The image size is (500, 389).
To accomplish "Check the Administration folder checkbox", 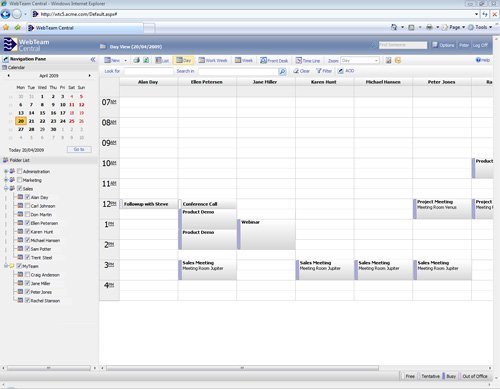I will pos(20,171).
